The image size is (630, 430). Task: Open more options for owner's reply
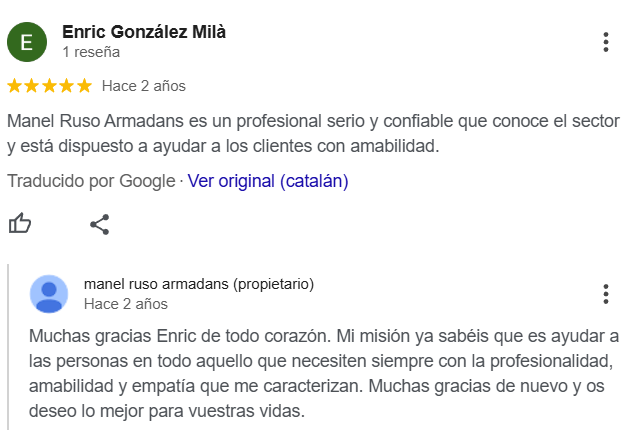click(606, 294)
